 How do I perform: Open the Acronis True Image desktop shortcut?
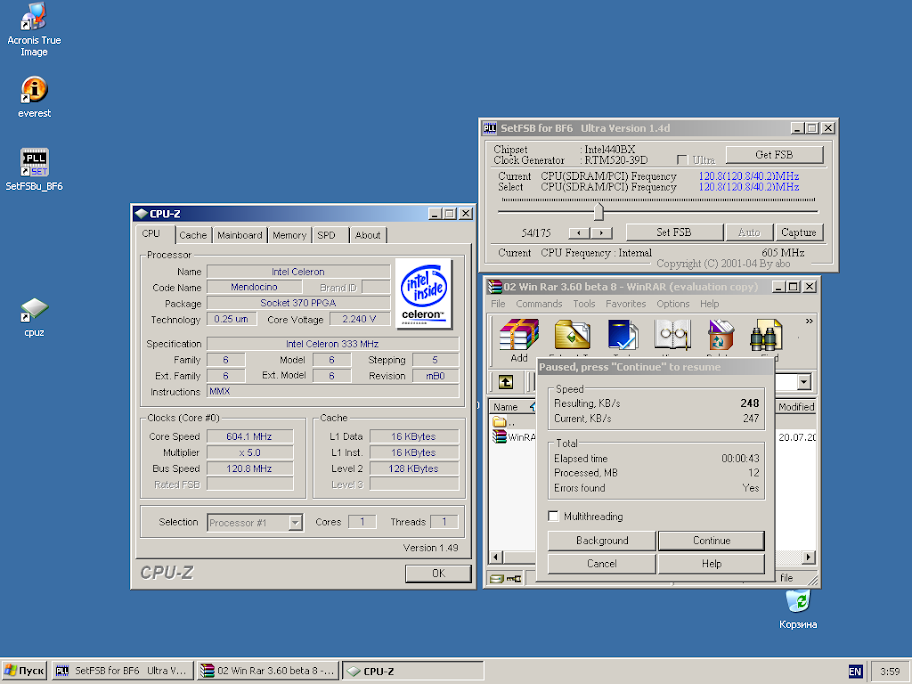click(34, 29)
